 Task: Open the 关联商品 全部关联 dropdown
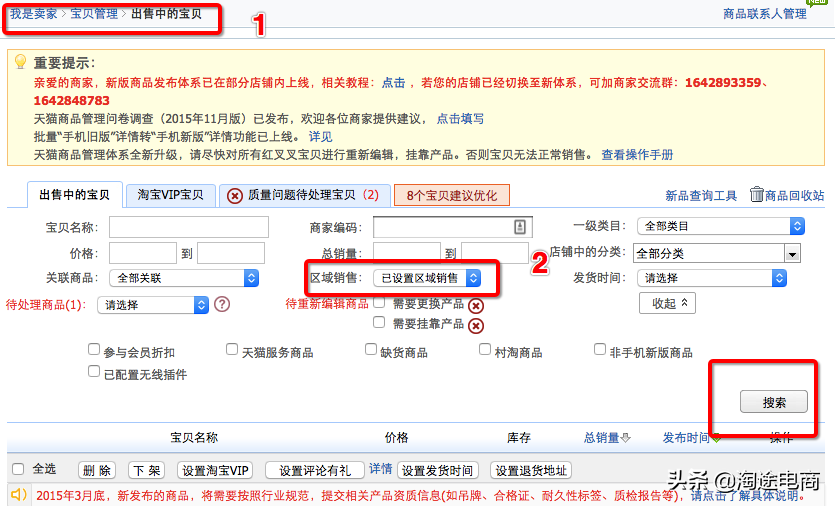[x=184, y=278]
